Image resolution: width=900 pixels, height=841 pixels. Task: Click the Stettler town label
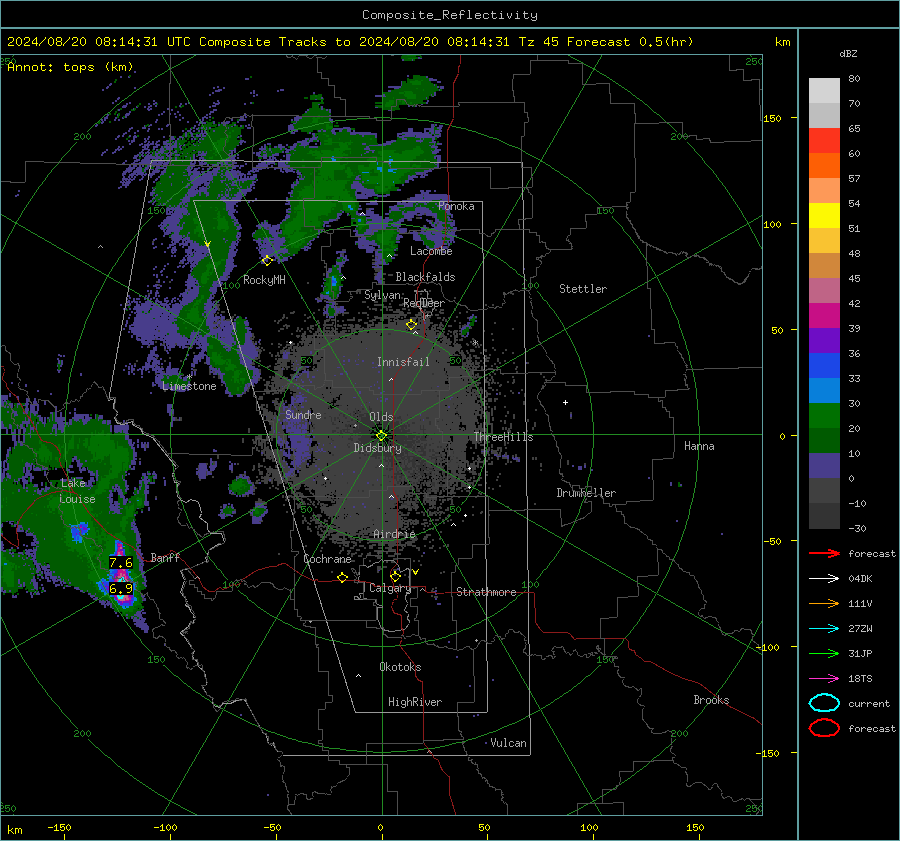point(583,289)
